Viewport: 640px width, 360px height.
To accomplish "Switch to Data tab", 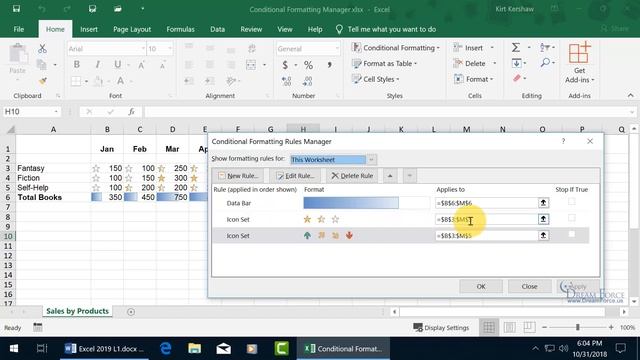I will [217, 29].
